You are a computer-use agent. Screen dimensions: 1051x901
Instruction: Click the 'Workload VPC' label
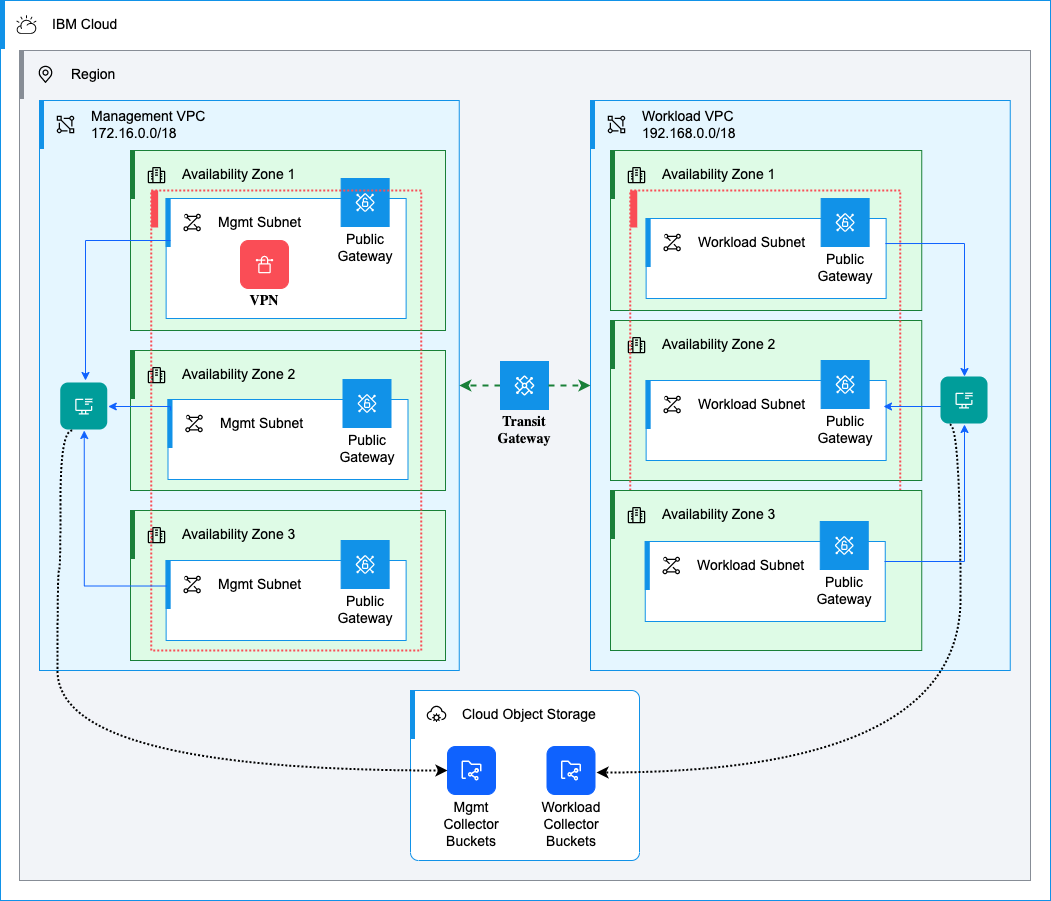pyautogui.click(x=688, y=116)
